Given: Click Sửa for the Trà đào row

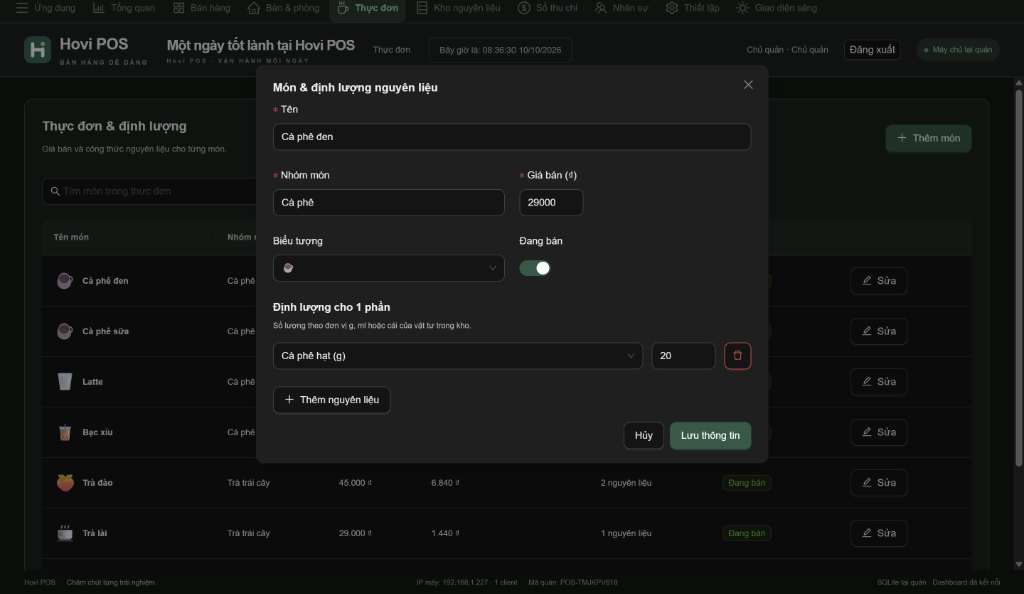Looking at the screenshot, I should pyautogui.click(x=878, y=482).
